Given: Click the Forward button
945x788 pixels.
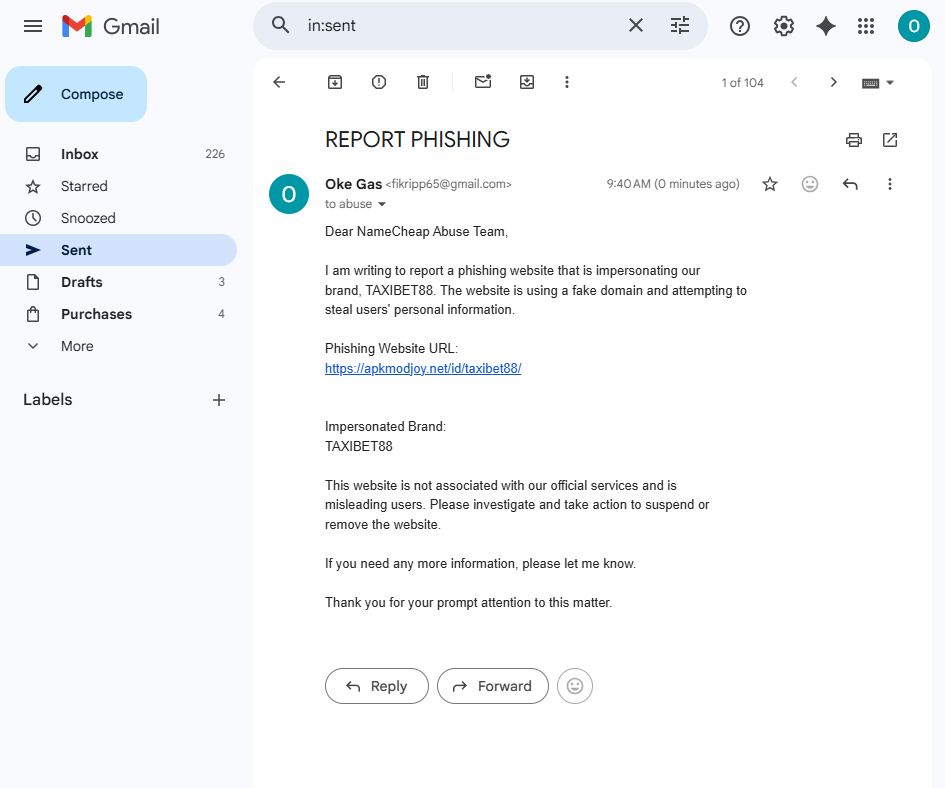Looking at the screenshot, I should [x=493, y=686].
